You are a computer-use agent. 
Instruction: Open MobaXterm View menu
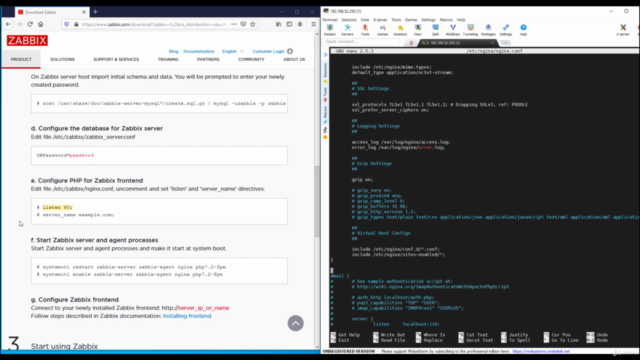[364, 20]
